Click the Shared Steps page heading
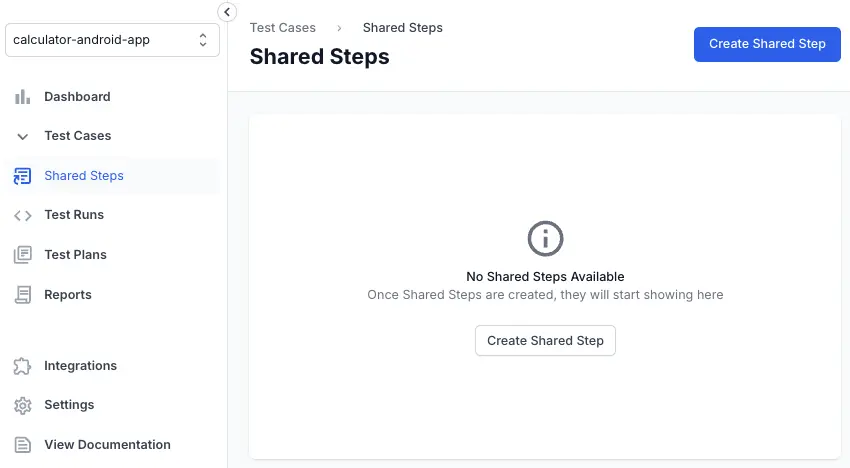Viewport: 850px width, 468px height. [x=319, y=56]
